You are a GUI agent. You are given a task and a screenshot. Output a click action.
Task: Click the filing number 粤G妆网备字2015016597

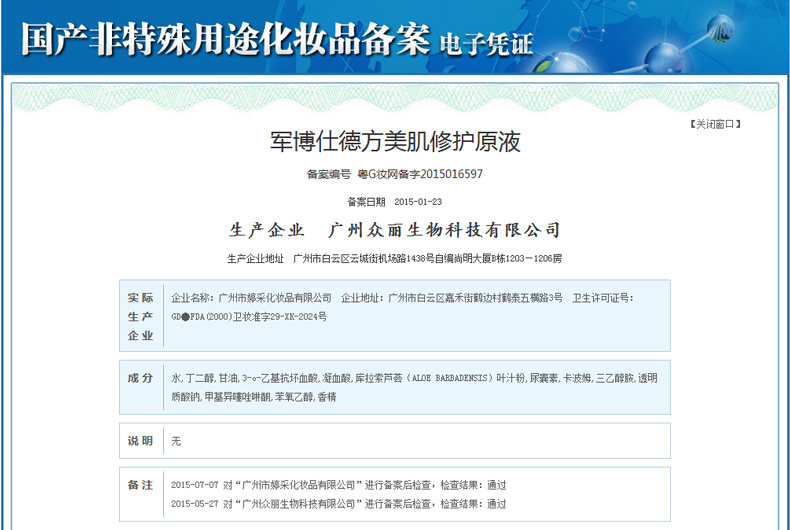pyautogui.click(x=420, y=174)
